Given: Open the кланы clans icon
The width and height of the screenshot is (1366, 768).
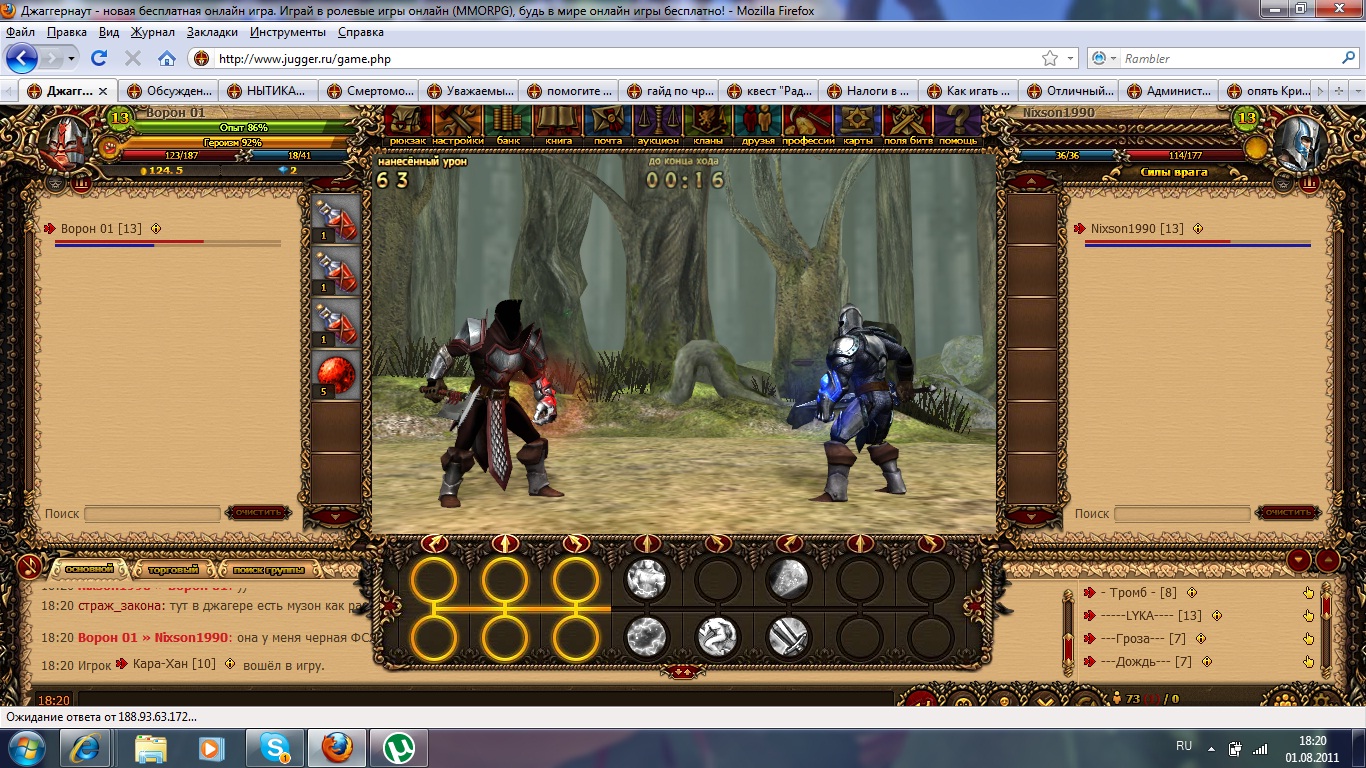Looking at the screenshot, I should click(708, 125).
